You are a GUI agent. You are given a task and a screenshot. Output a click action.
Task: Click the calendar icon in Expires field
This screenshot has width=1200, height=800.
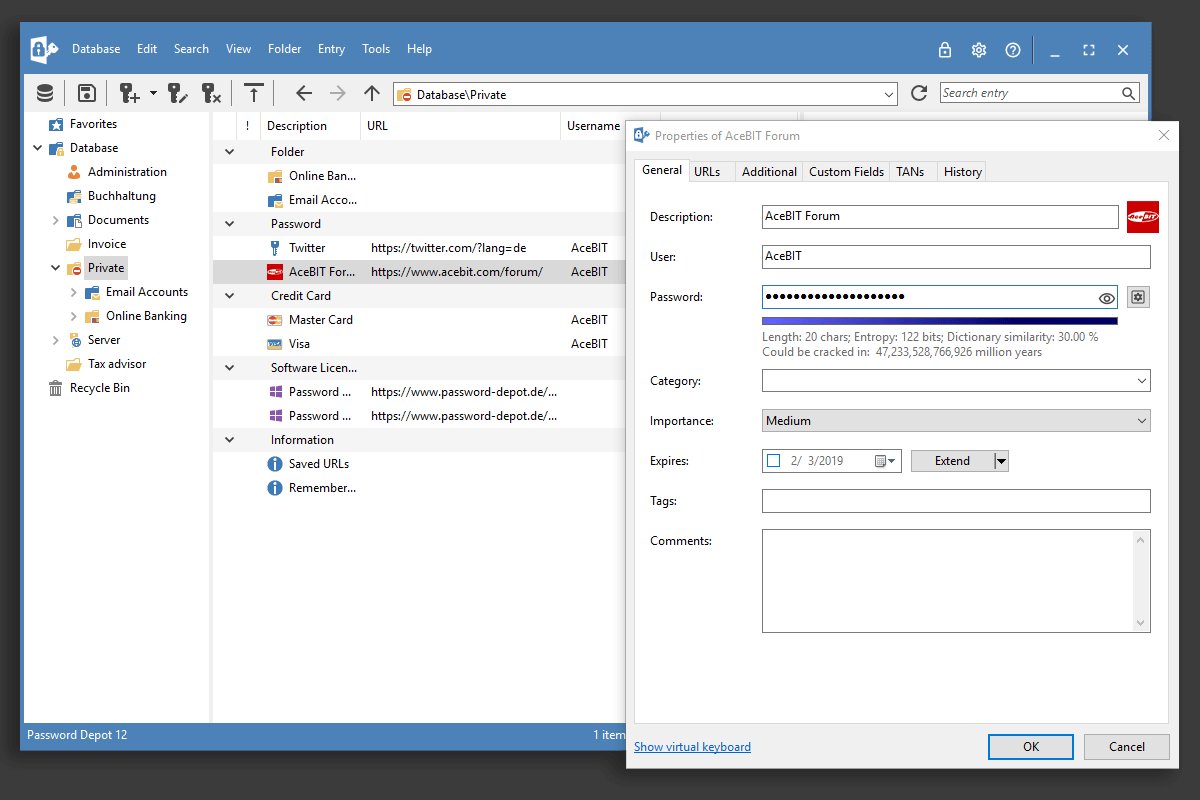885,461
